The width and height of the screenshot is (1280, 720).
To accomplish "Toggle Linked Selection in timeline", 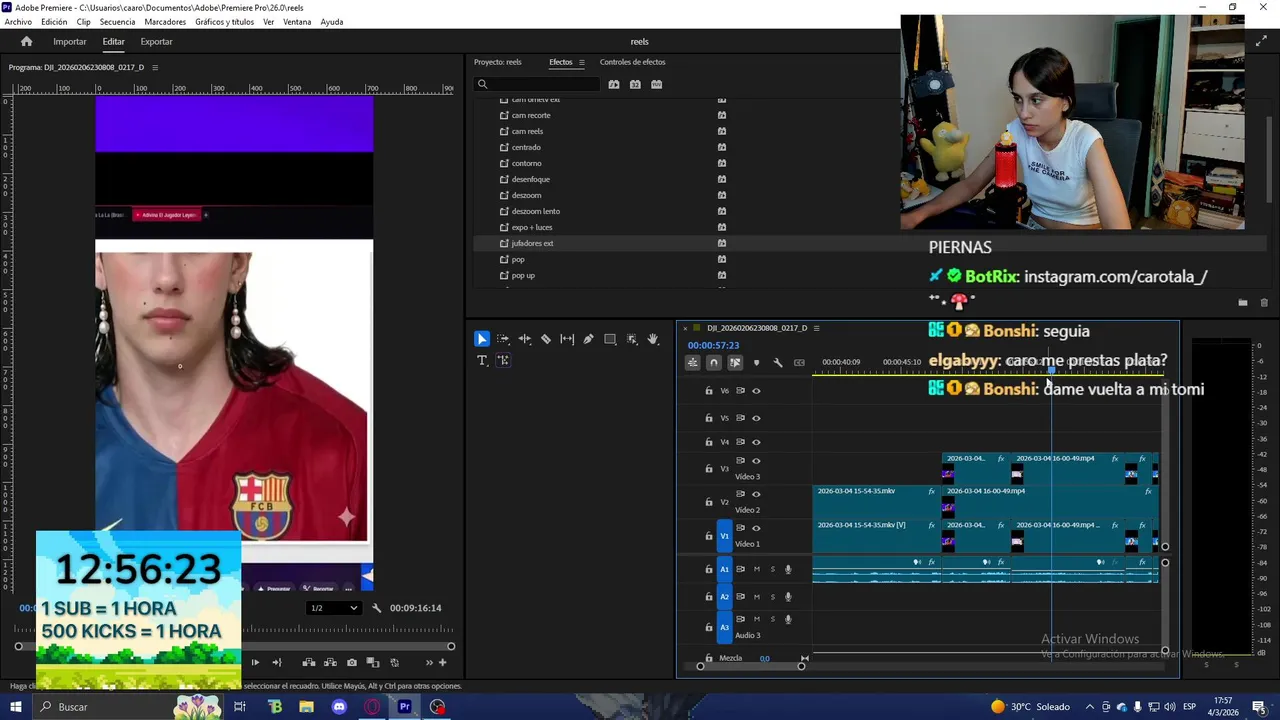I will (x=735, y=363).
